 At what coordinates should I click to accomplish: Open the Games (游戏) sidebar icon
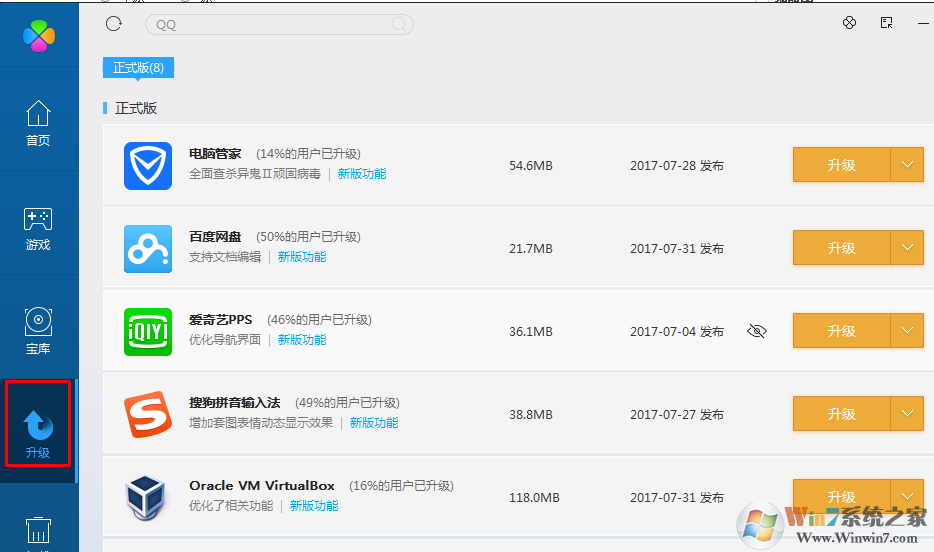click(38, 228)
